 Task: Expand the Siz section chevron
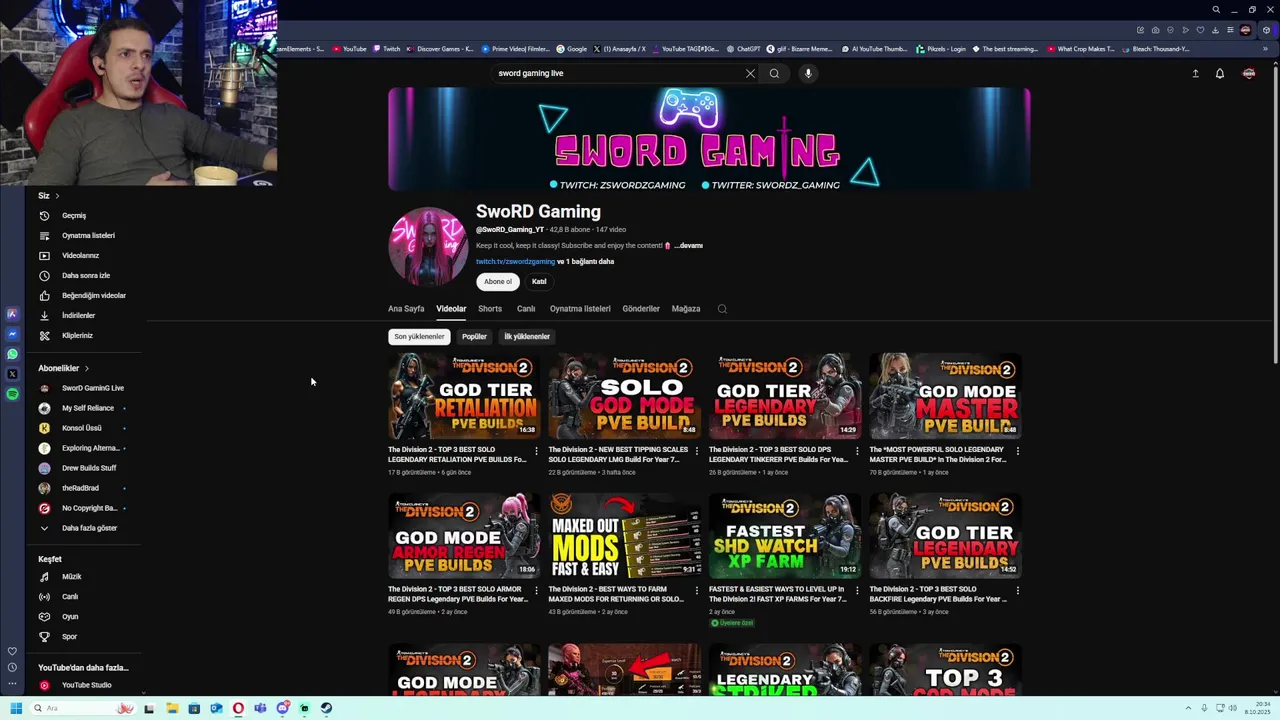[x=57, y=196]
